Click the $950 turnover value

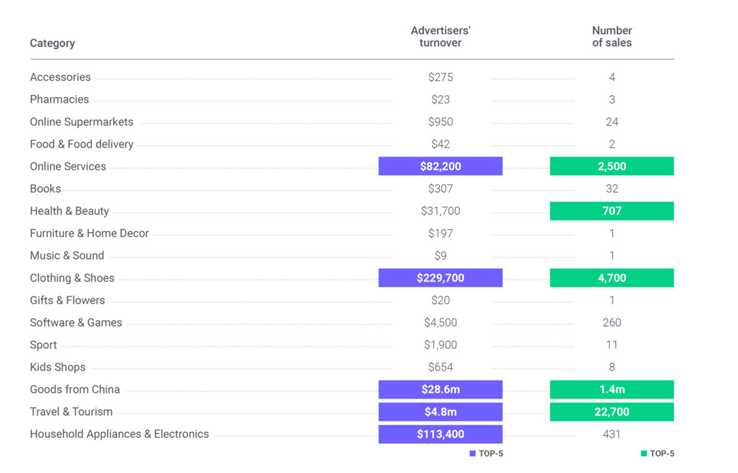pyautogui.click(x=441, y=122)
